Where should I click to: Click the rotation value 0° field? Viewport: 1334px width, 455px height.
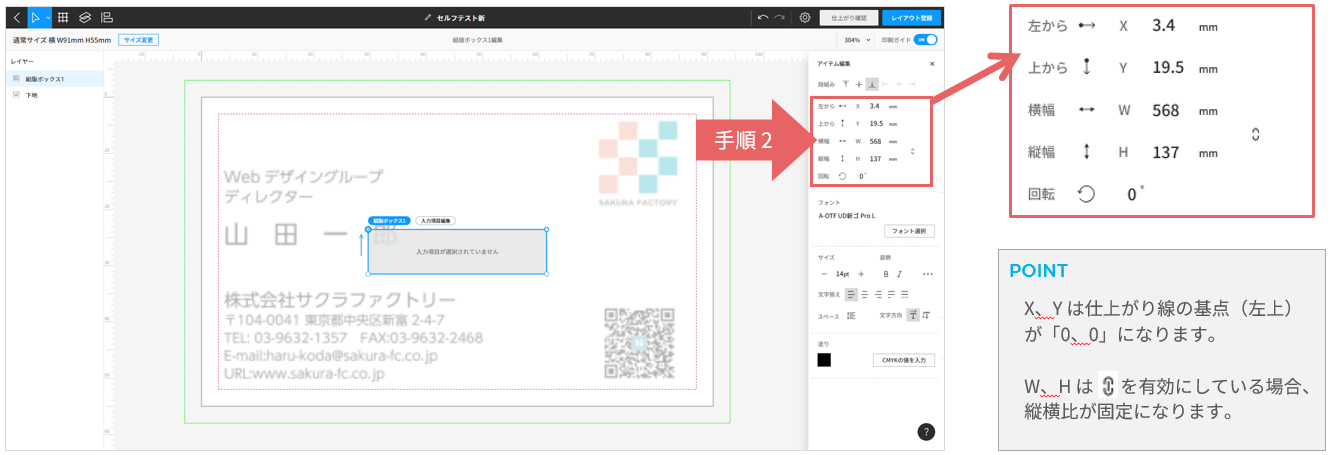[862, 176]
